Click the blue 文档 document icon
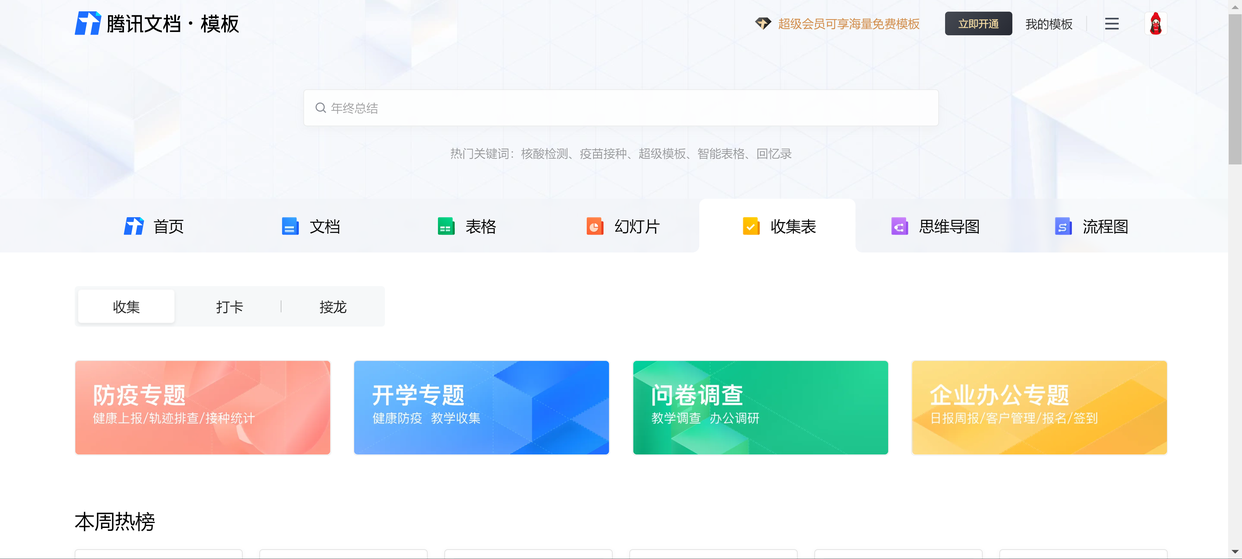The image size is (1242, 559). pyautogui.click(x=290, y=227)
